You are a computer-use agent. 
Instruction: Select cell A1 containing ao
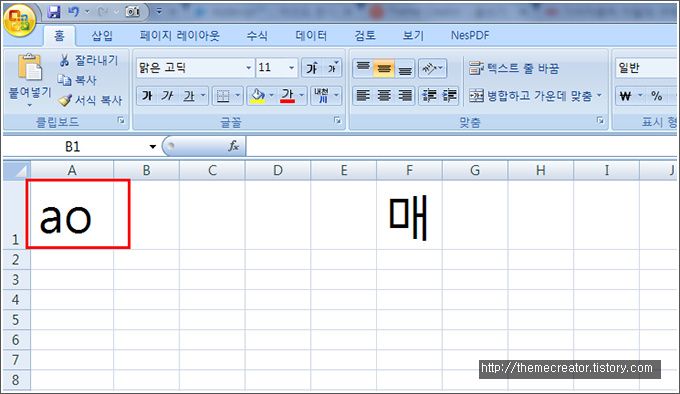[x=72, y=215]
